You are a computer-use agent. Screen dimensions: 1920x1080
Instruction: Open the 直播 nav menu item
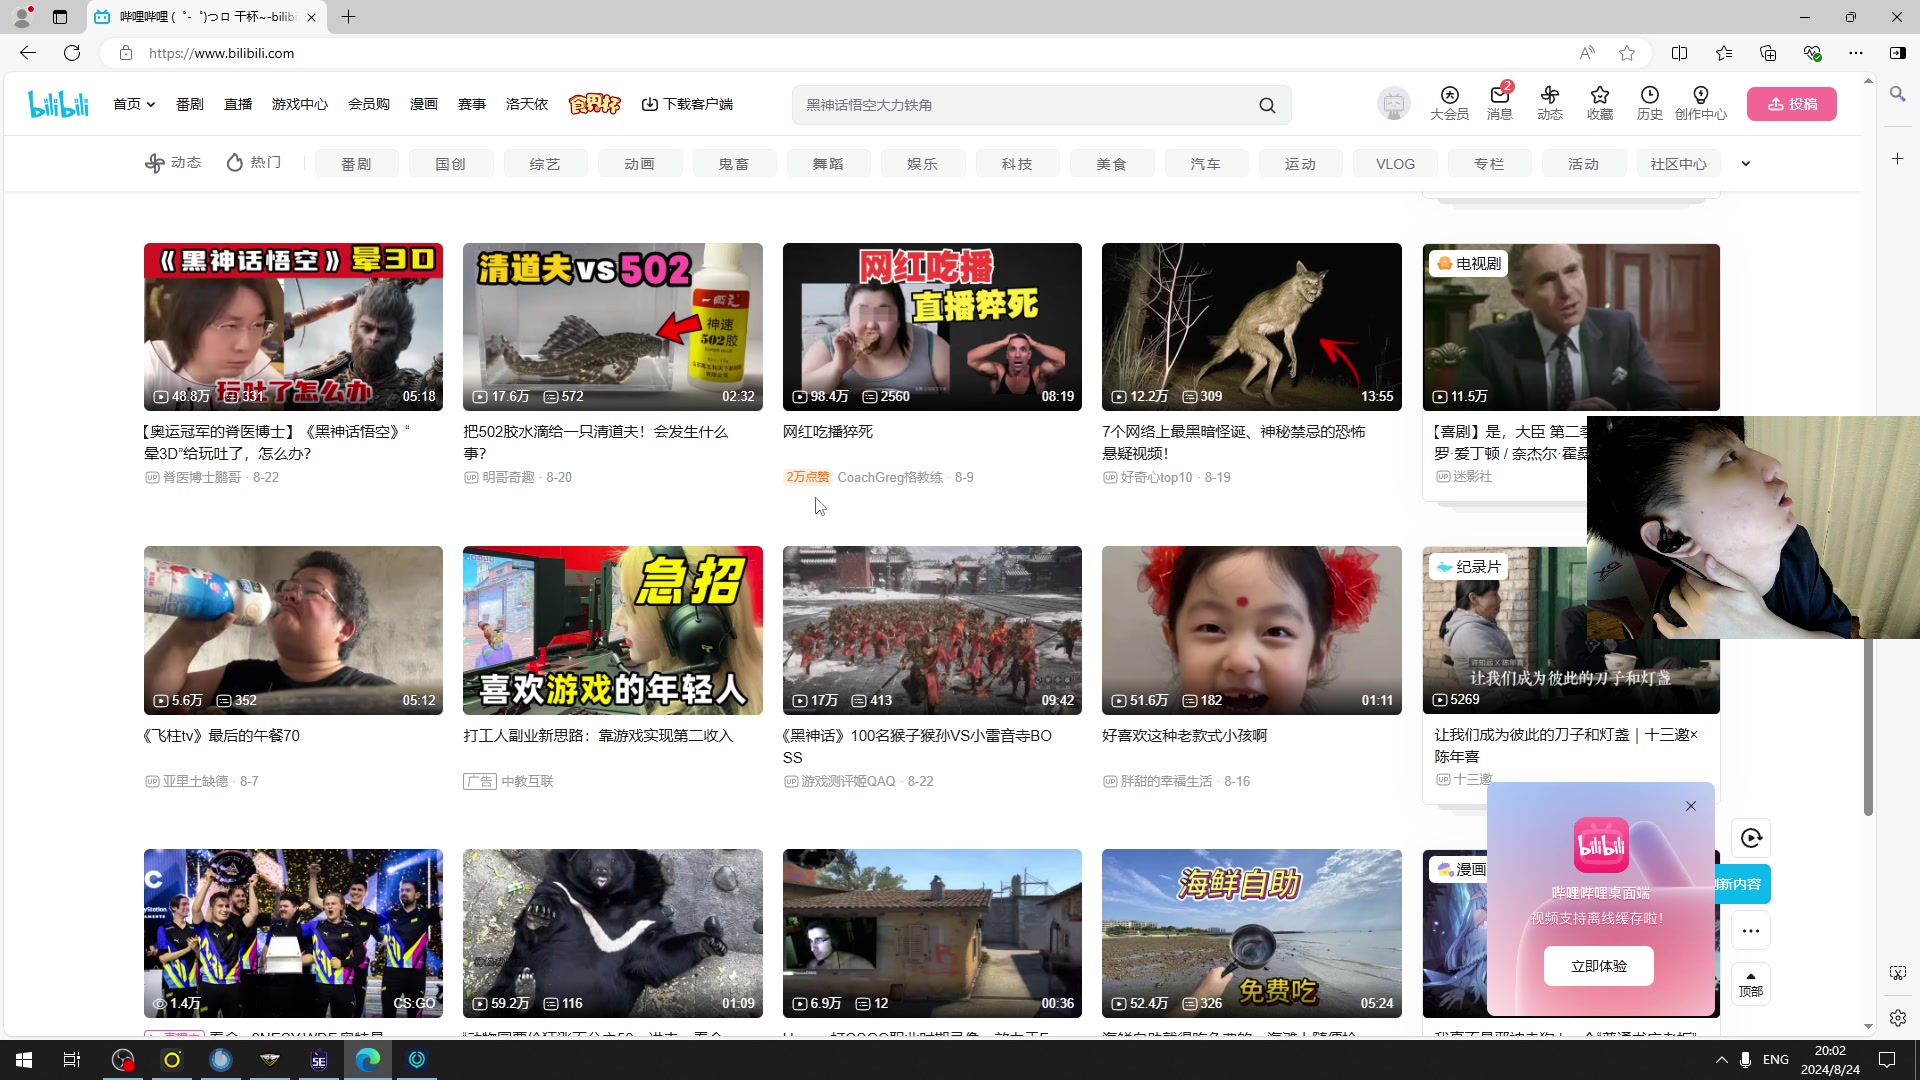(238, 104)
